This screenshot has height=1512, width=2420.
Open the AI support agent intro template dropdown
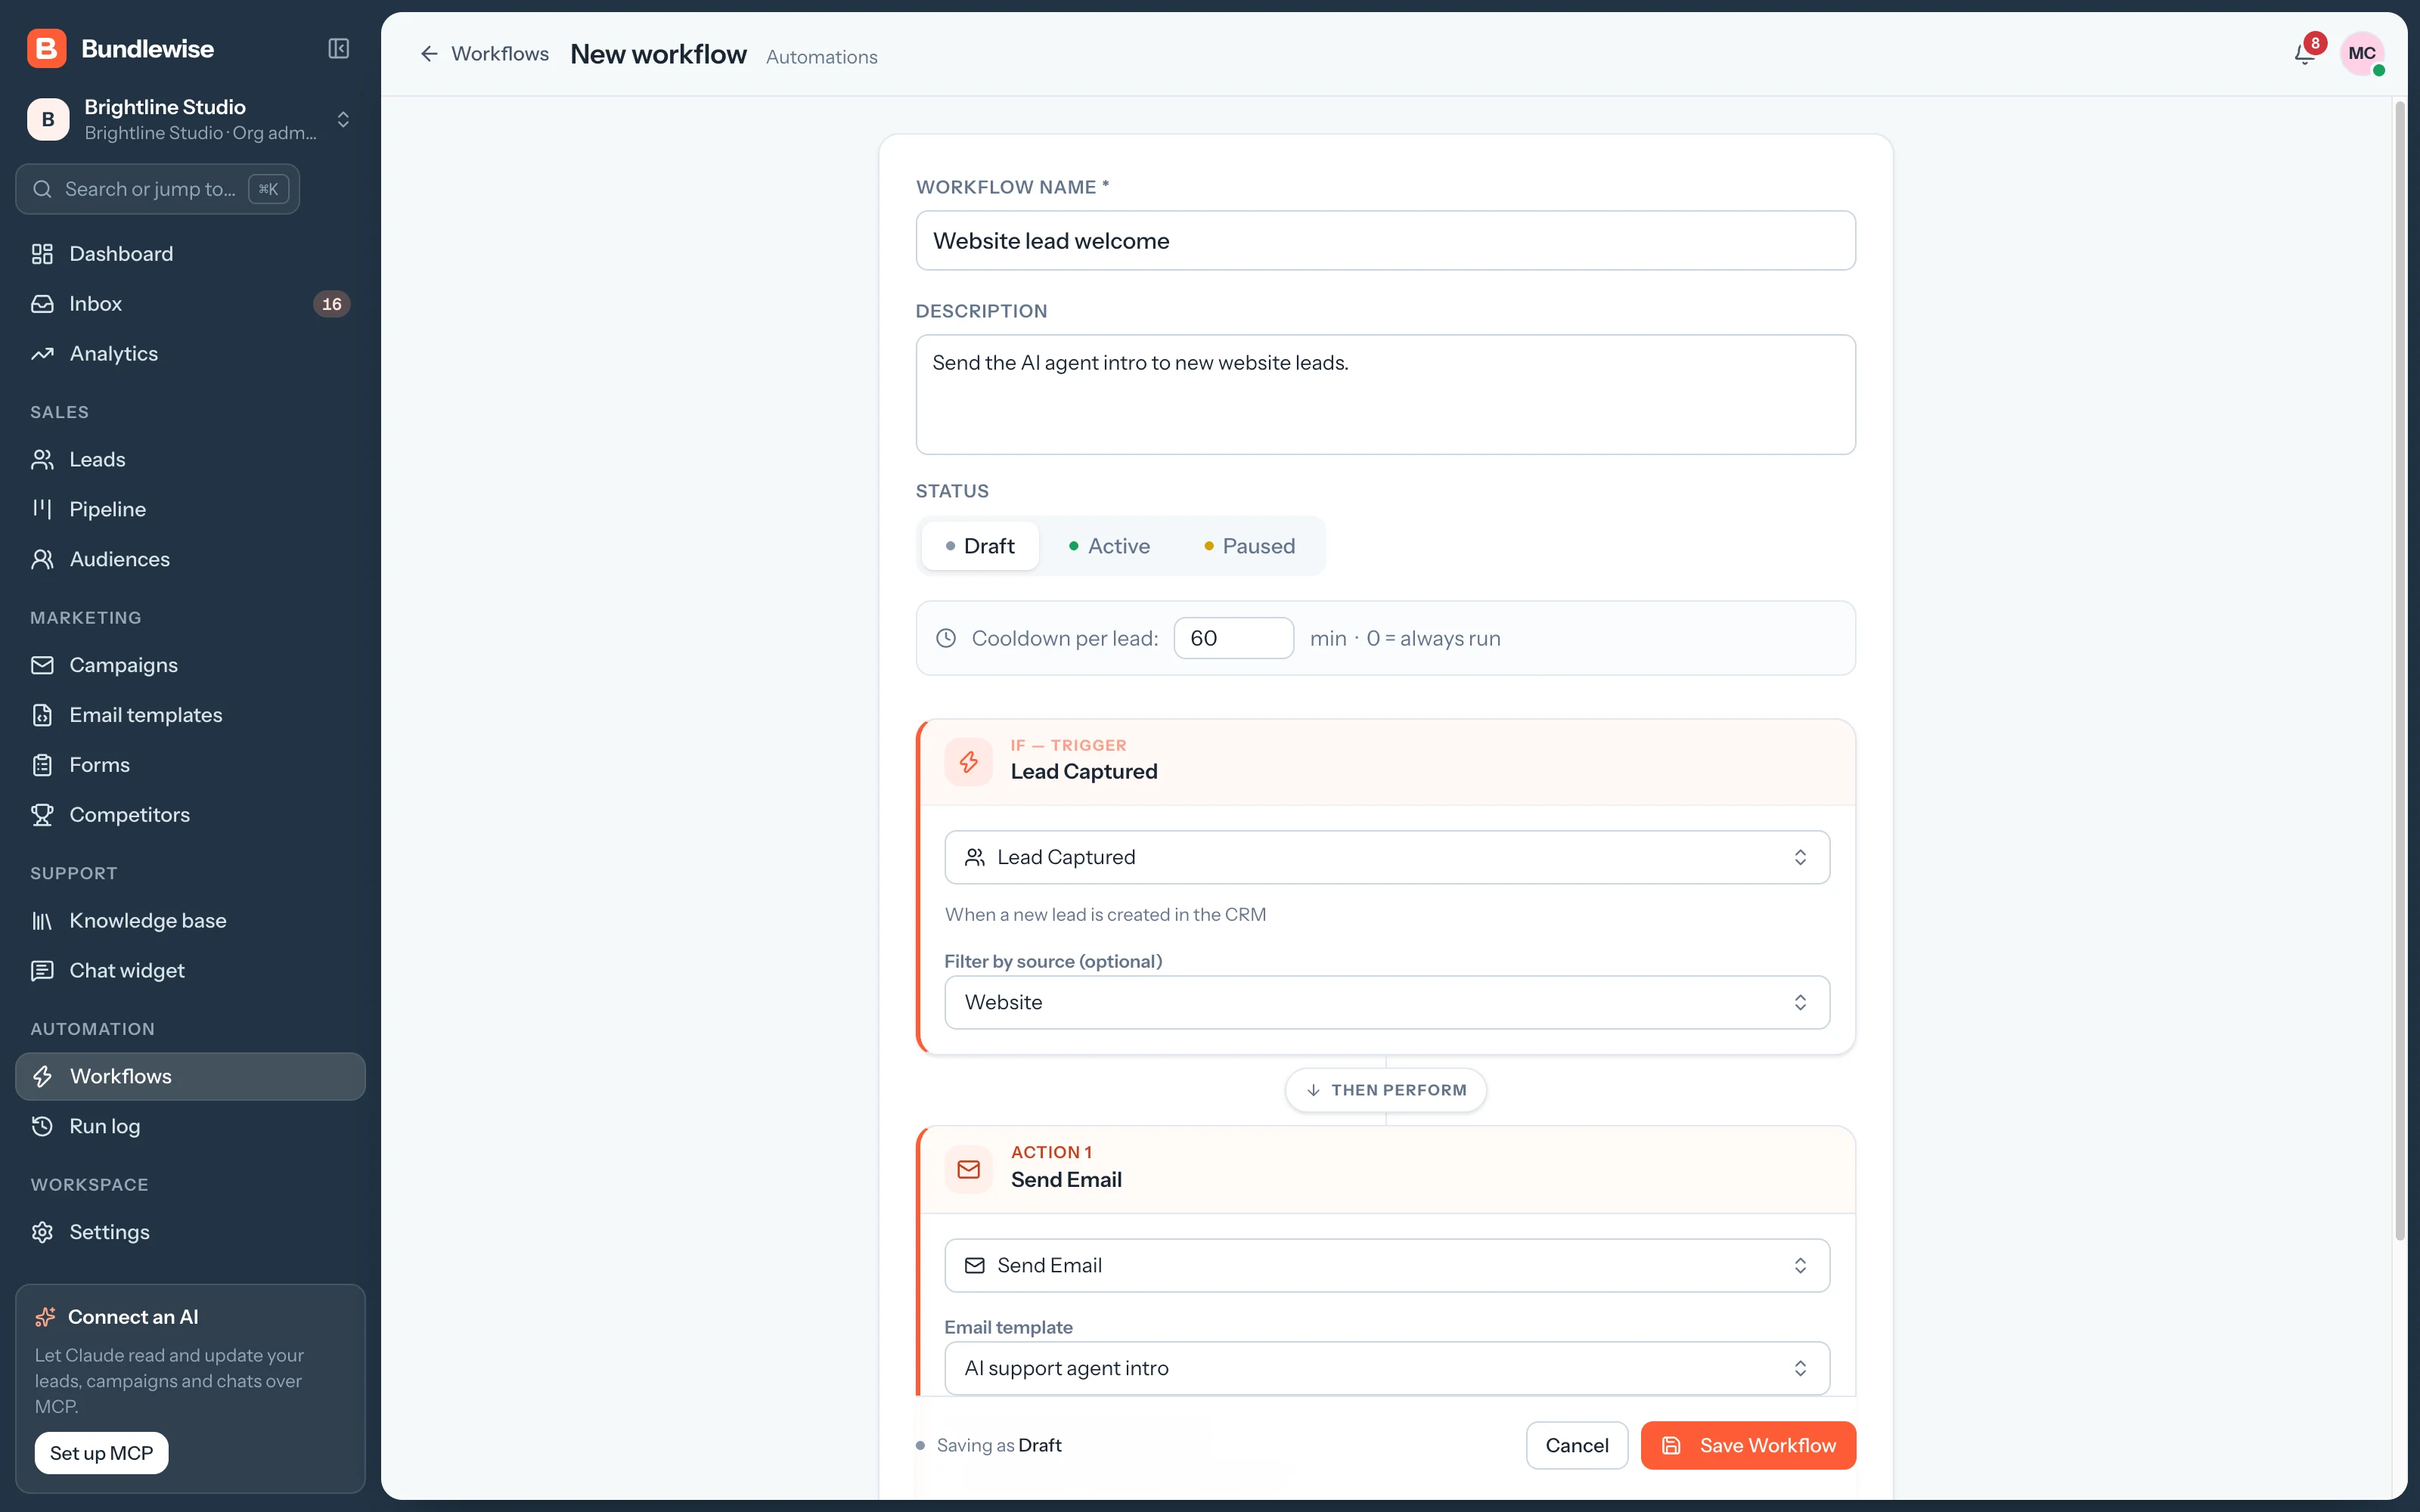(x=1387, y=1368)
